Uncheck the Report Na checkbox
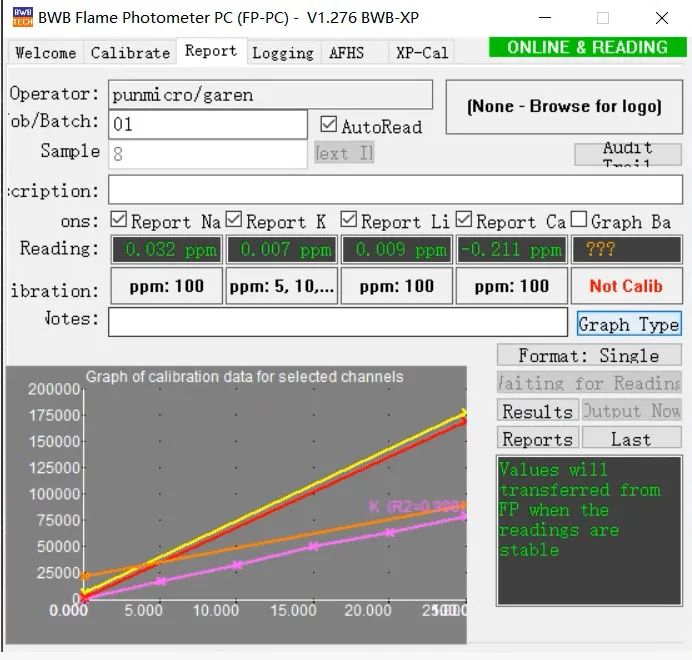This screenshot has height=660, width=692. (x=119, y=220)
